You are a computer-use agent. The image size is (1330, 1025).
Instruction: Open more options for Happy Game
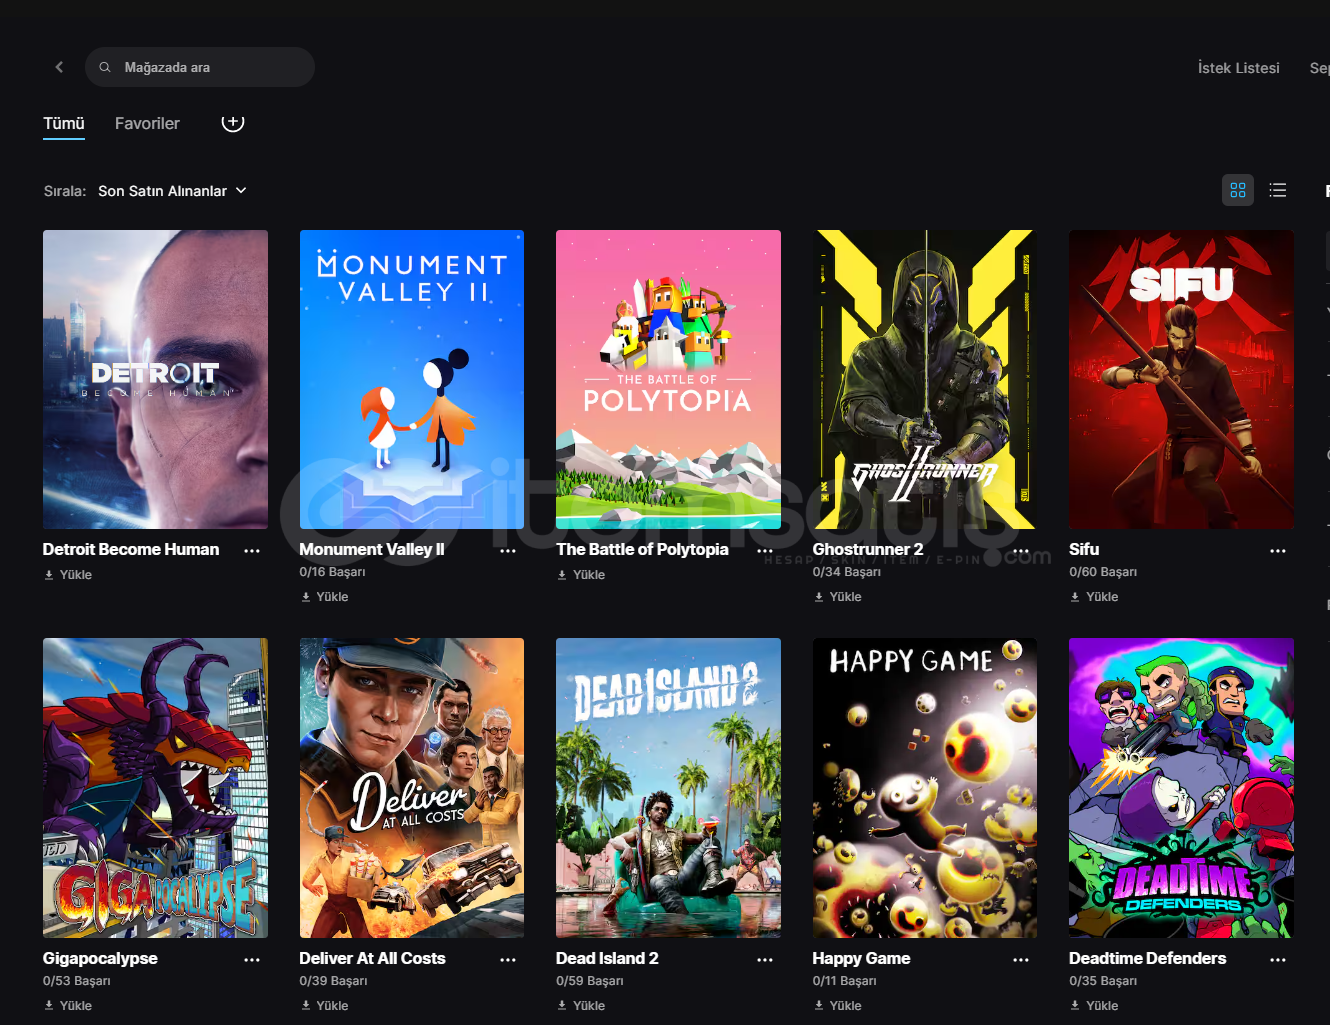1021,960
